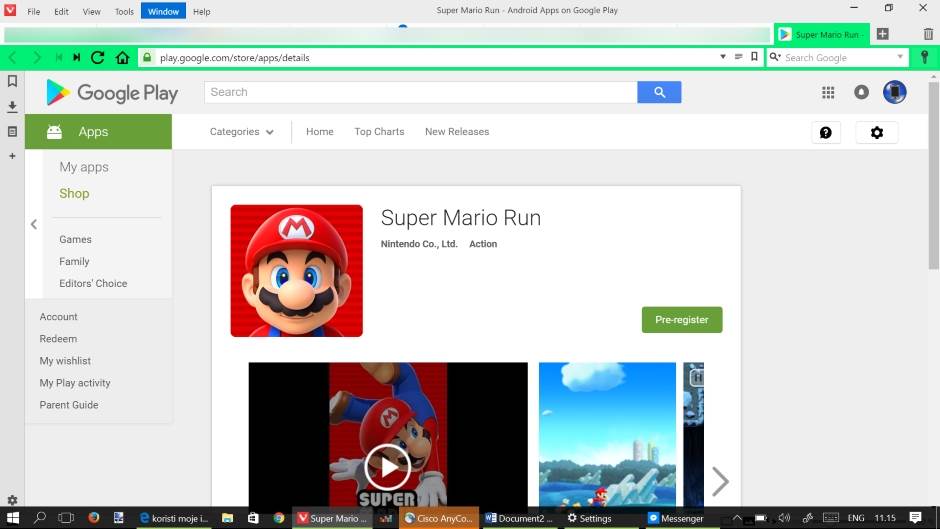Viewport: 940px width, 529px height.
Task: Click the blue search button
Action: (x=659, y=92)
